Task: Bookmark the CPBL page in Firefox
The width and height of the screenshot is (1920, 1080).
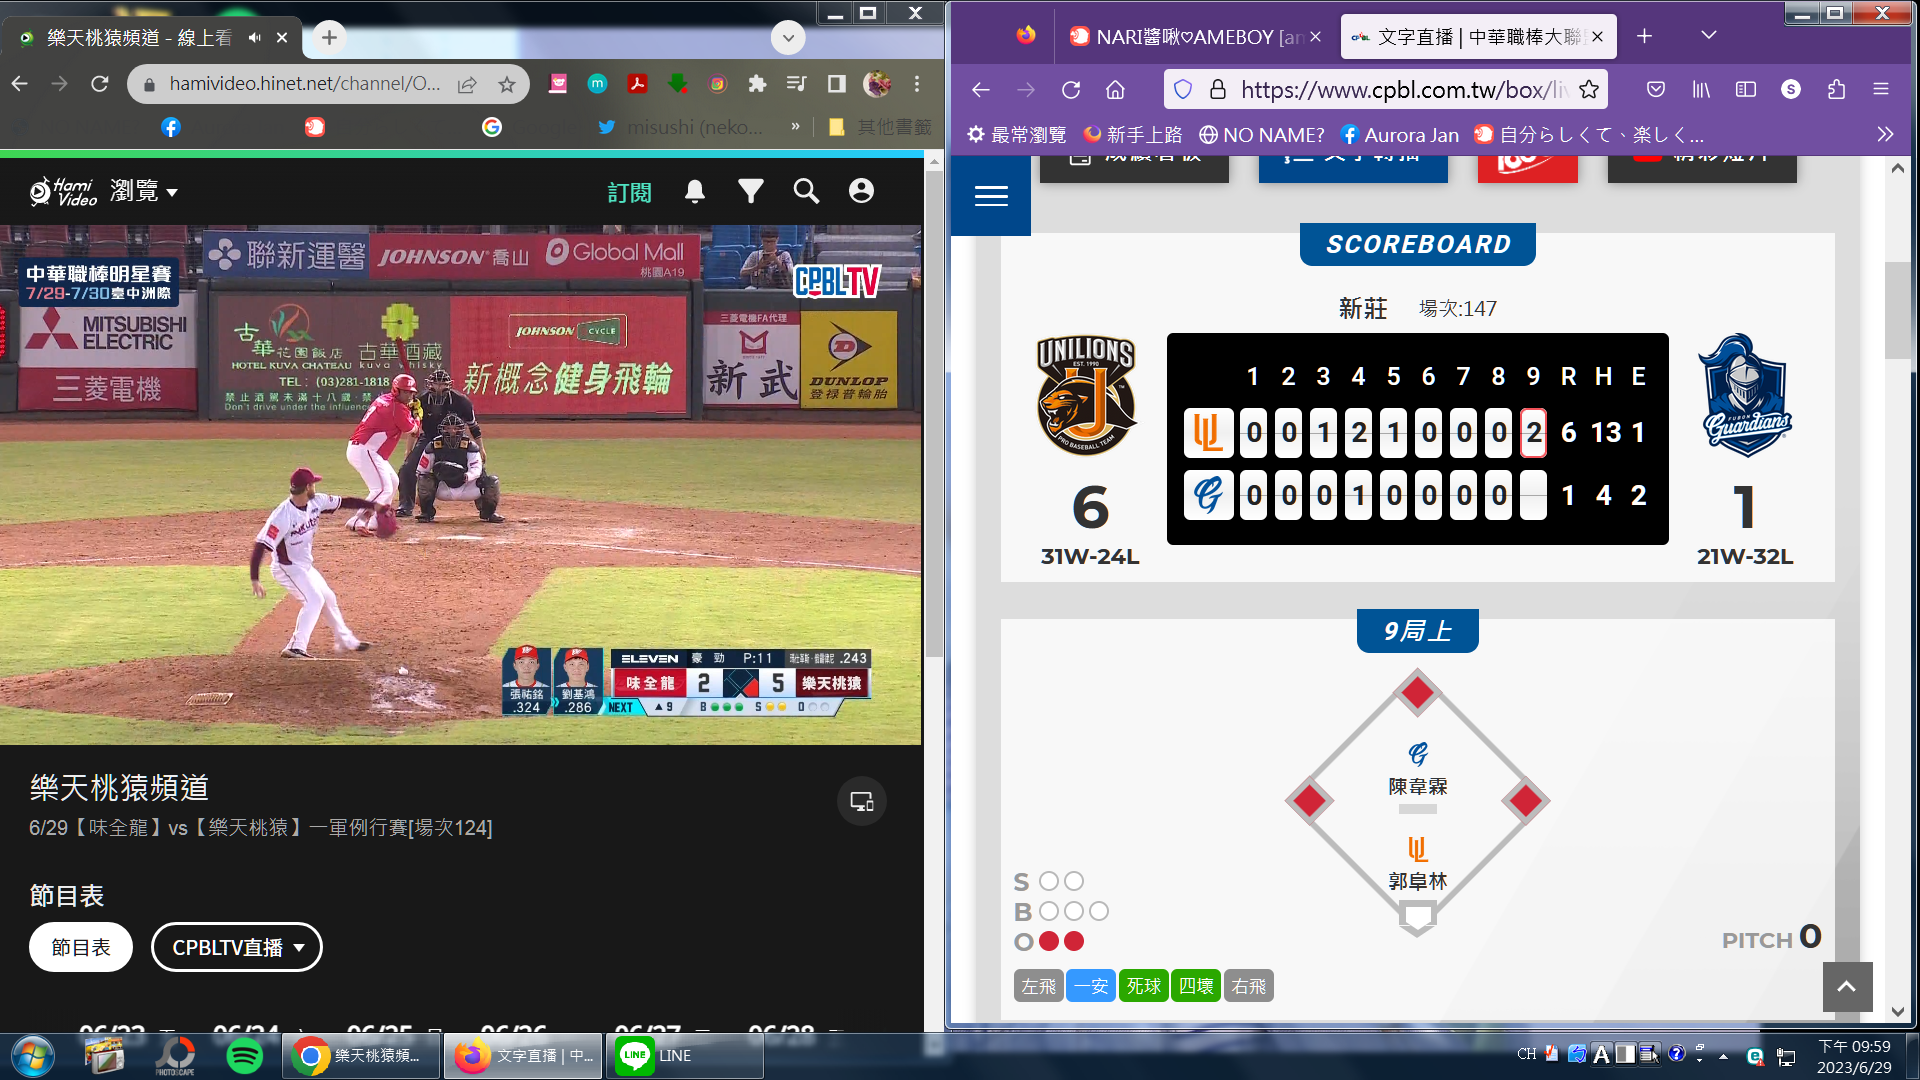Action: pyautogui.click(x=1589, y=90)
